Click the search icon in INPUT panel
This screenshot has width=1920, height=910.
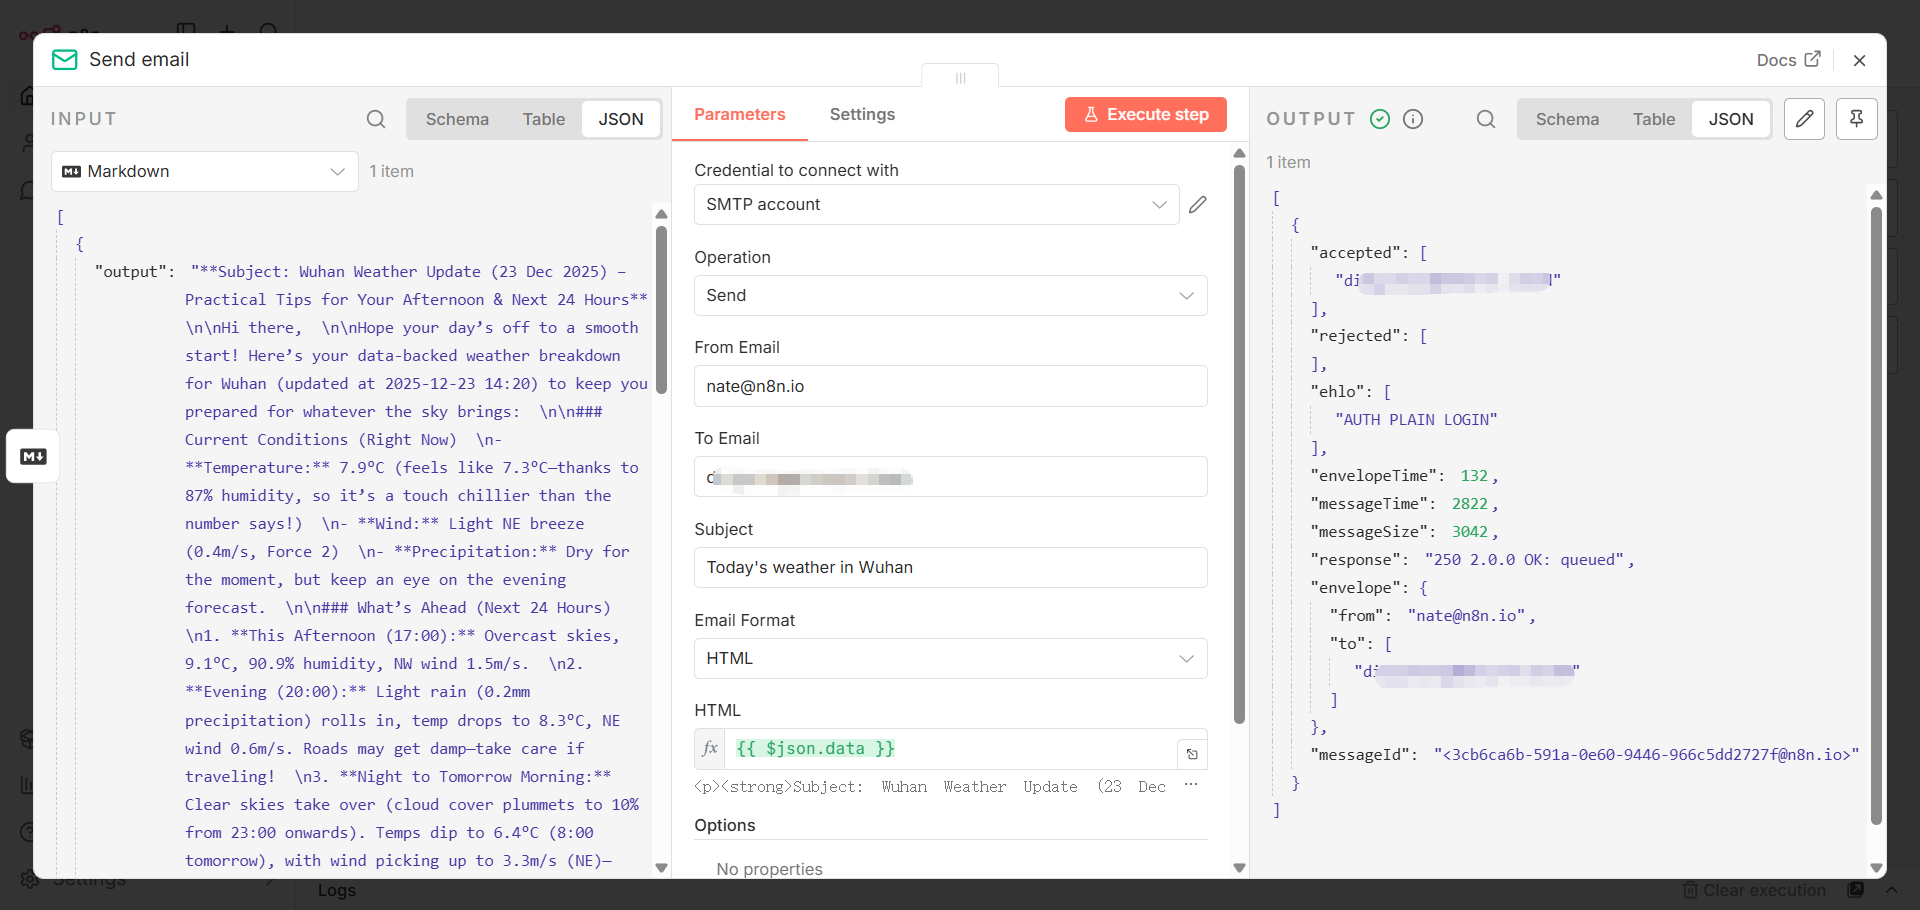tap(376, 119)
